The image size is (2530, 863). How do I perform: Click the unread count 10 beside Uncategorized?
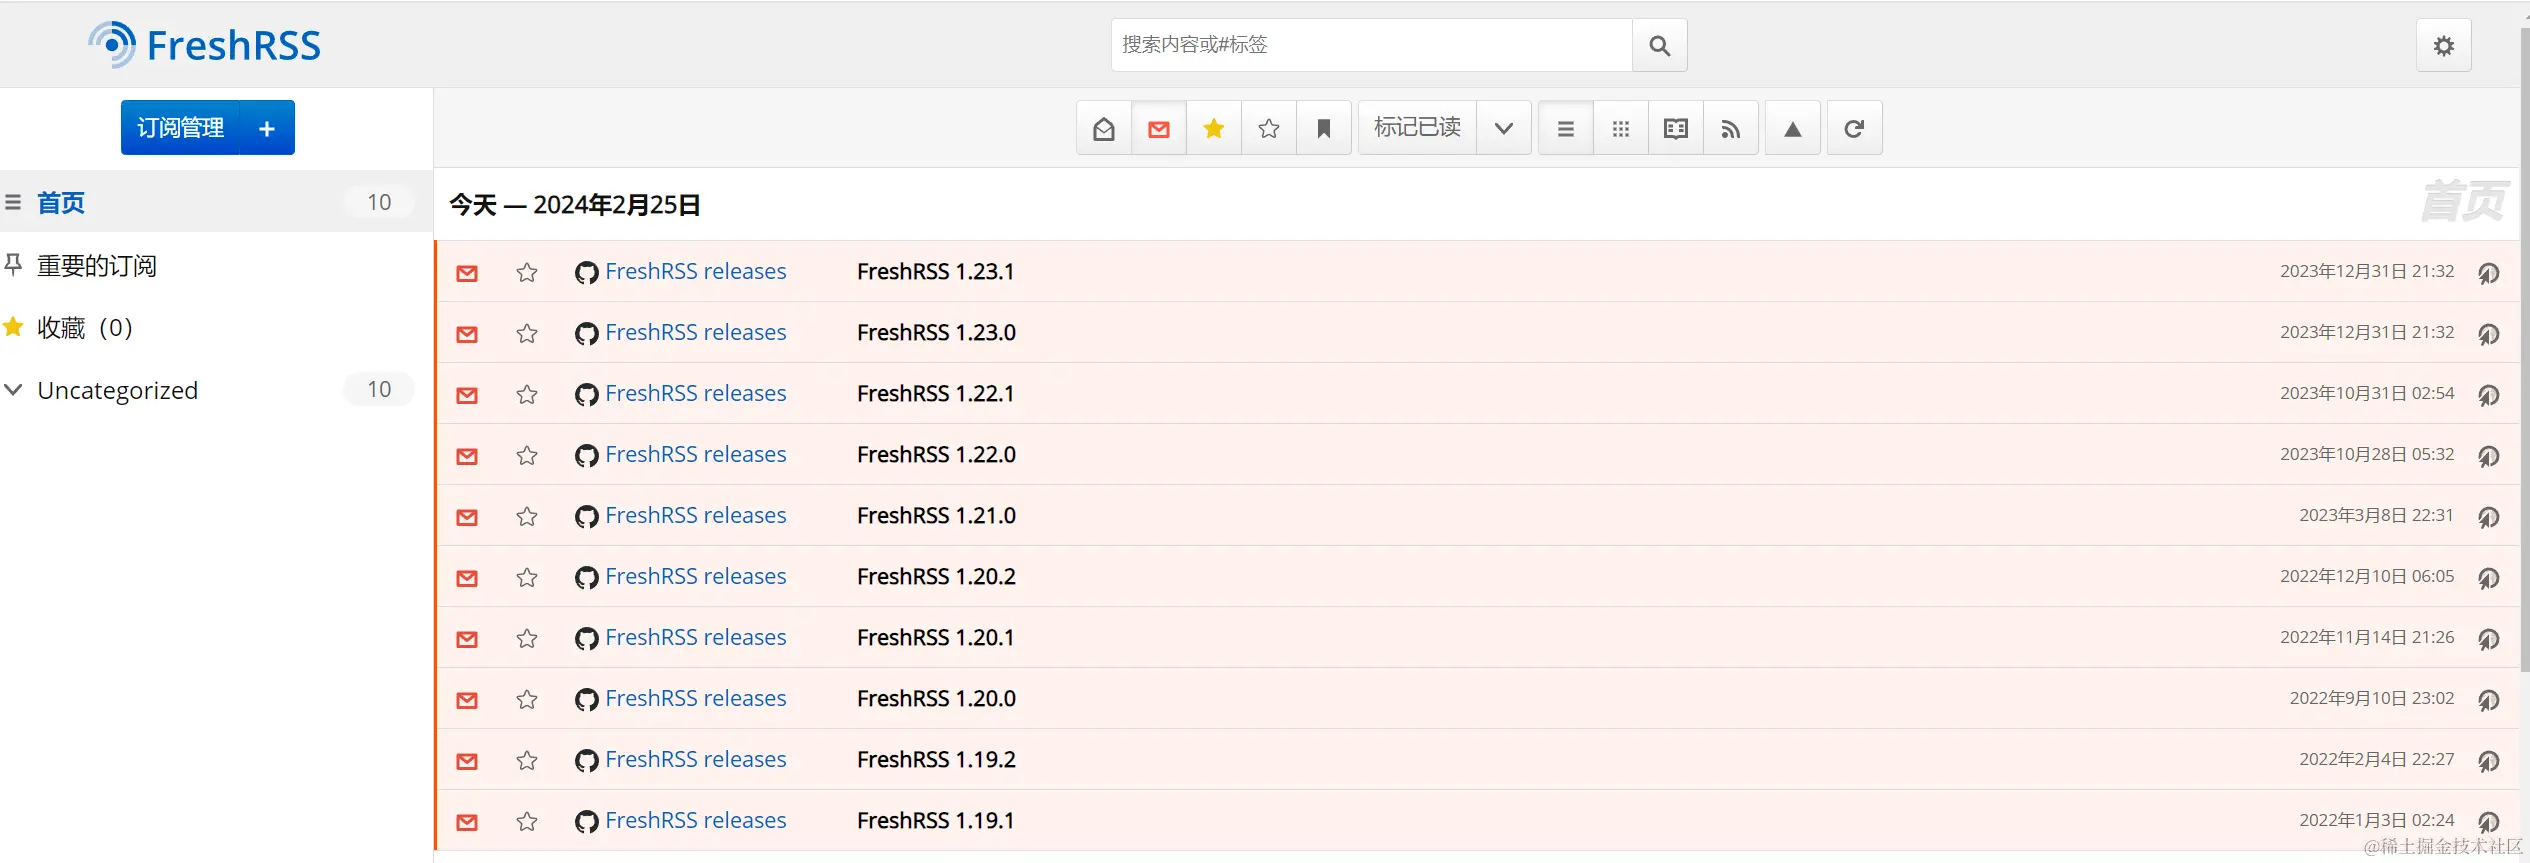coord(379,389)
